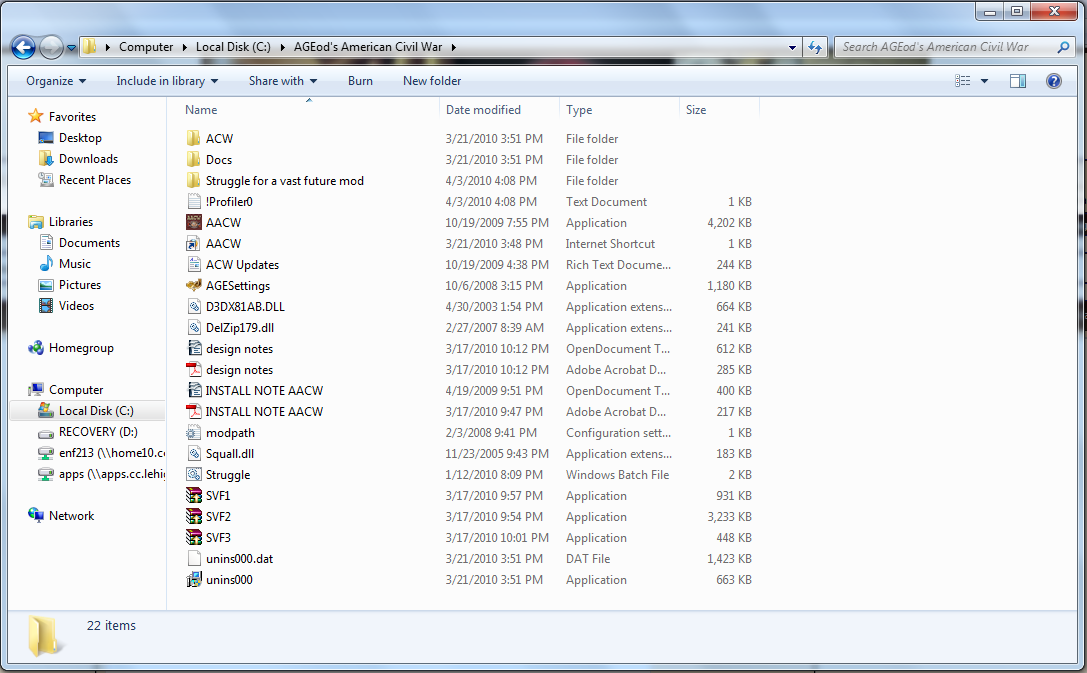
Task: Click the Burn toolbar button
Action: click(x=360, y=81)
